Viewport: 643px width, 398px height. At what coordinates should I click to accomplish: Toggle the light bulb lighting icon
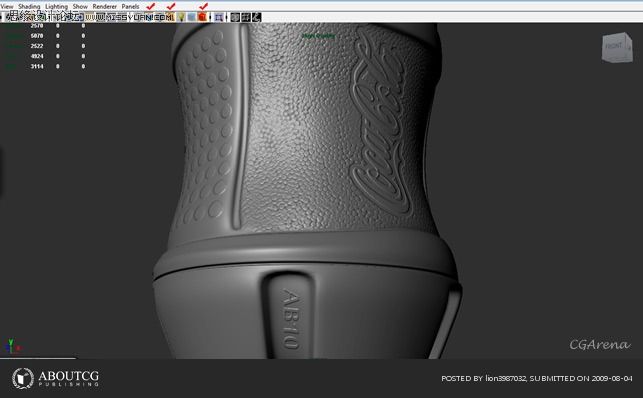coord(181,17)
